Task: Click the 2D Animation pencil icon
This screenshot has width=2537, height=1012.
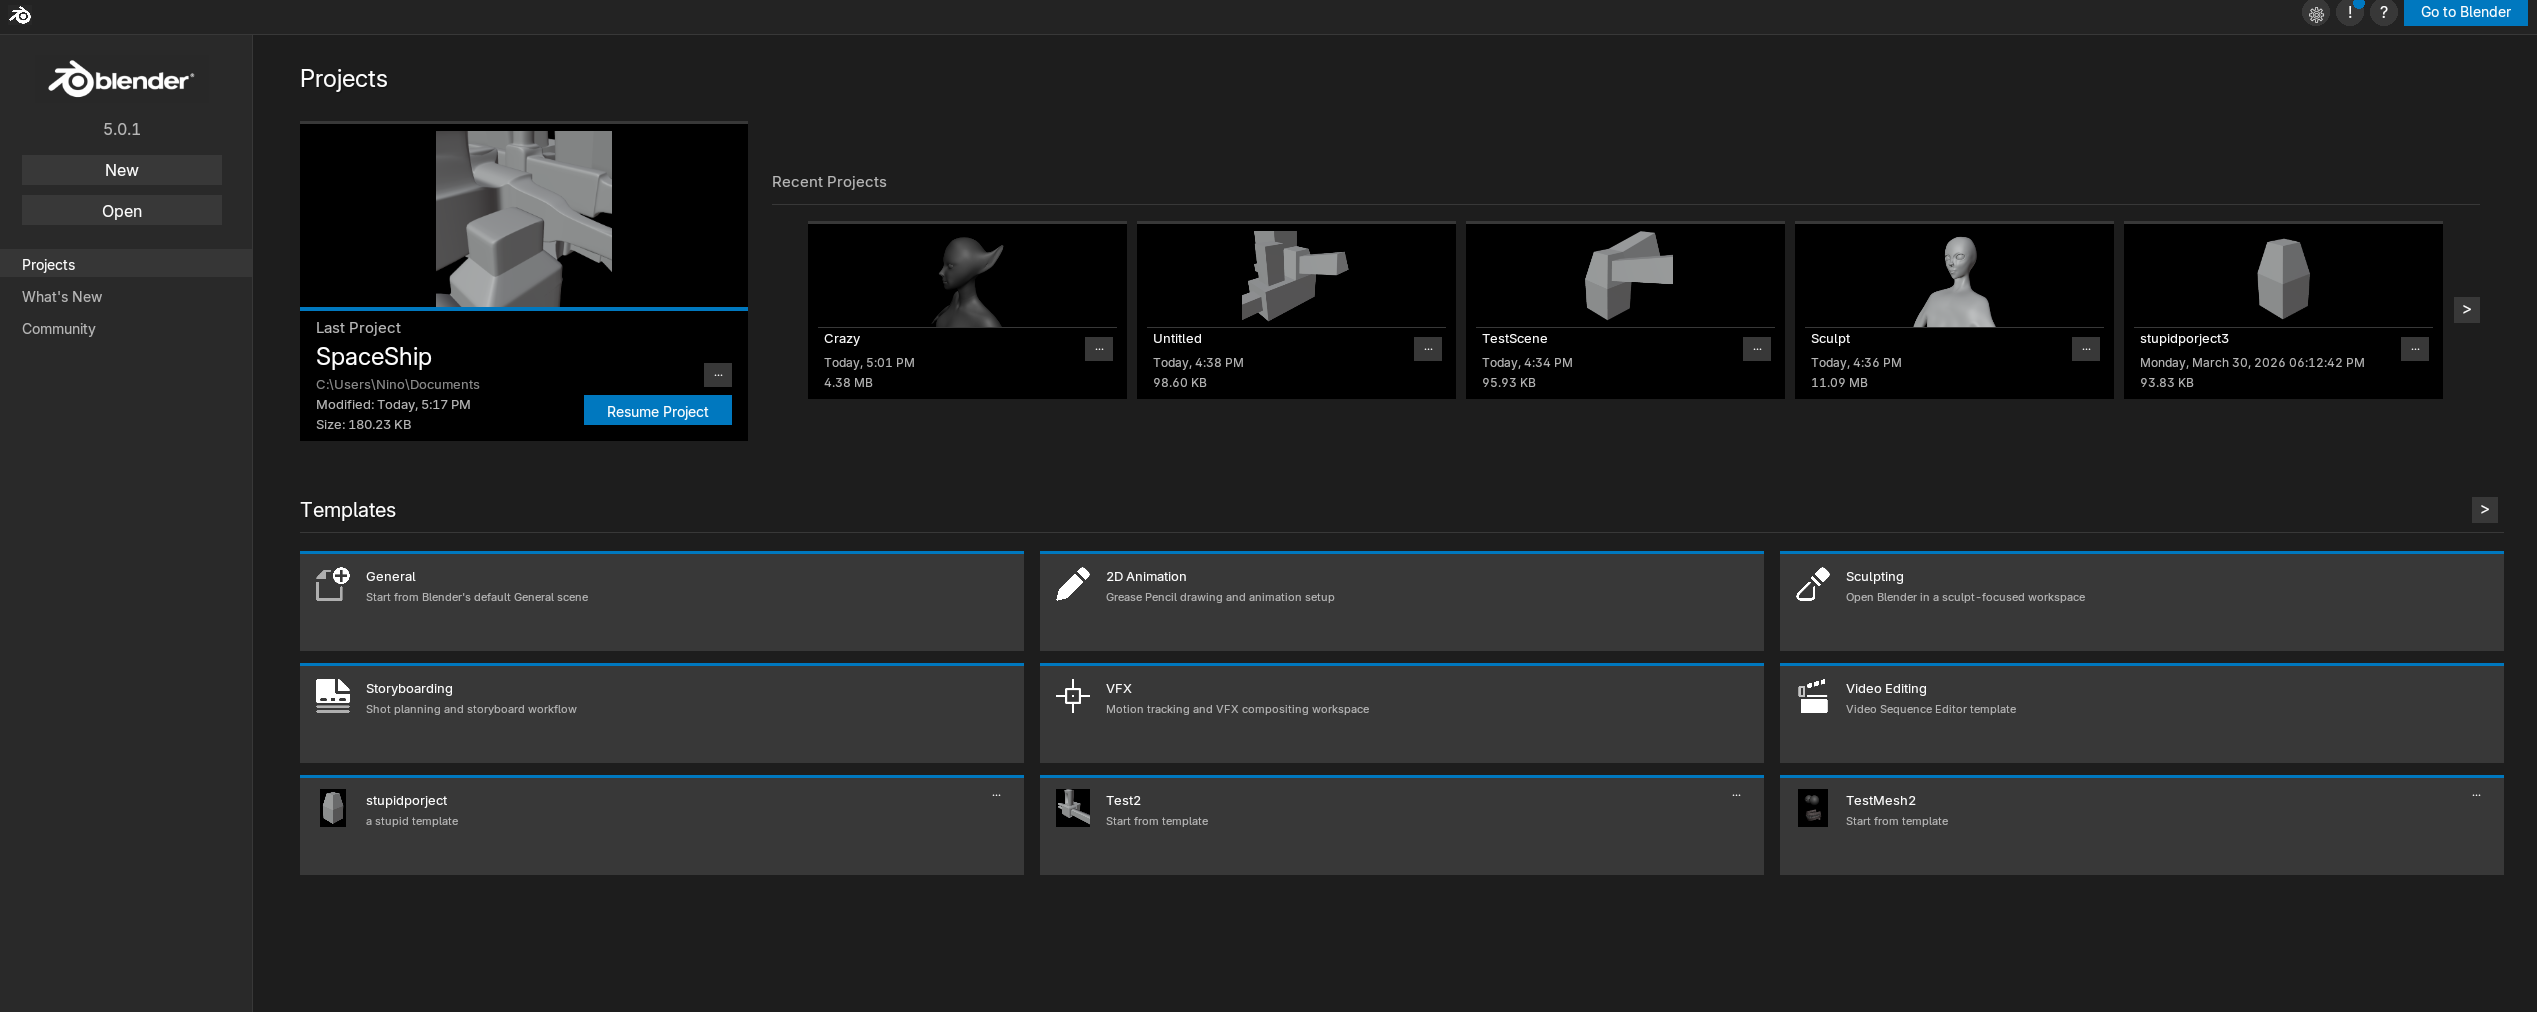Action: [x=1073, y=584]
